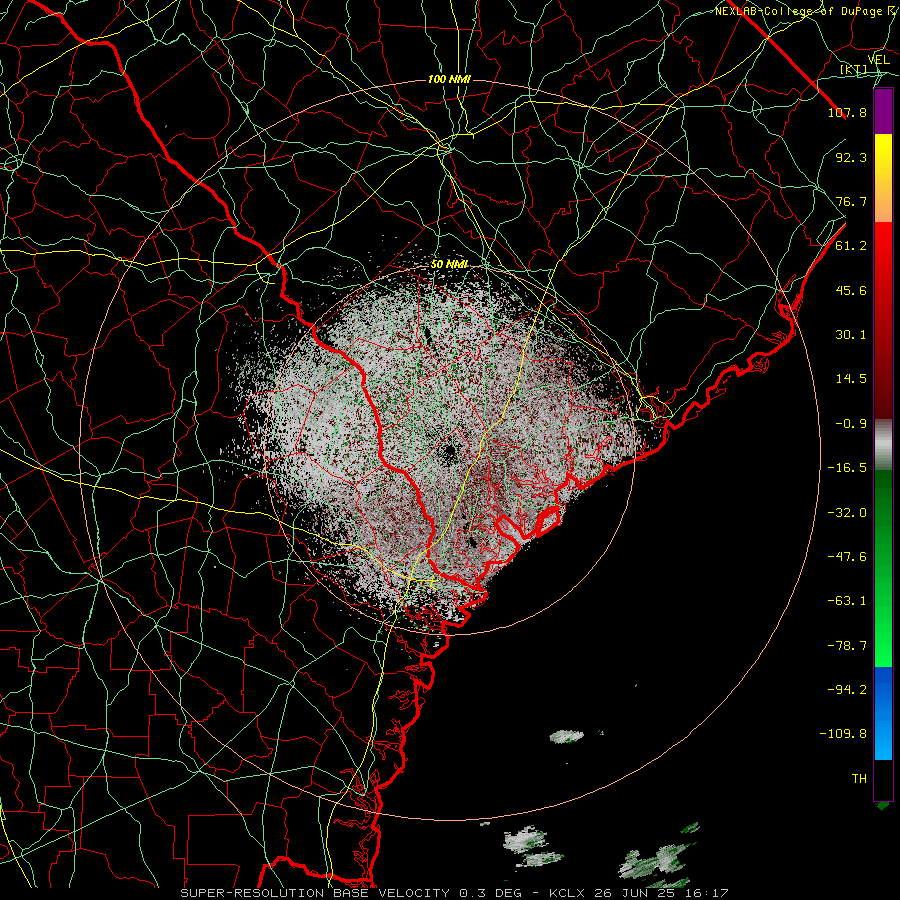Pick the purple segment of the color bar
The image size is (900, 900).
(883, 111)
